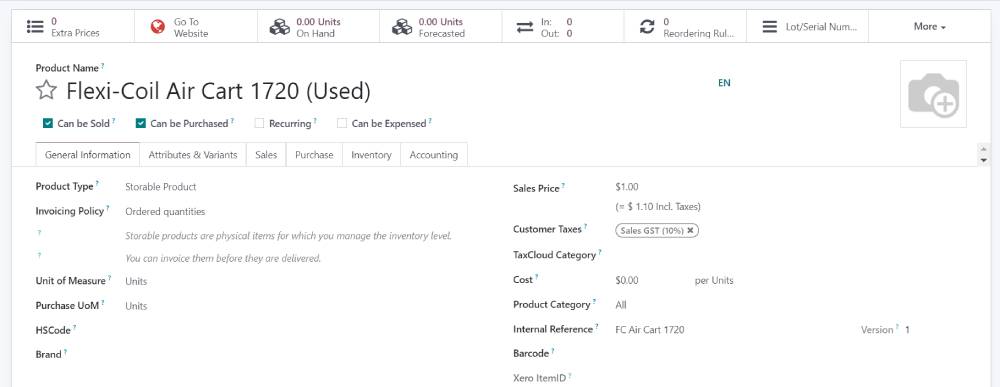Open Reordering Rules refresh icon

pyautogui.click(x=647, y=27)
